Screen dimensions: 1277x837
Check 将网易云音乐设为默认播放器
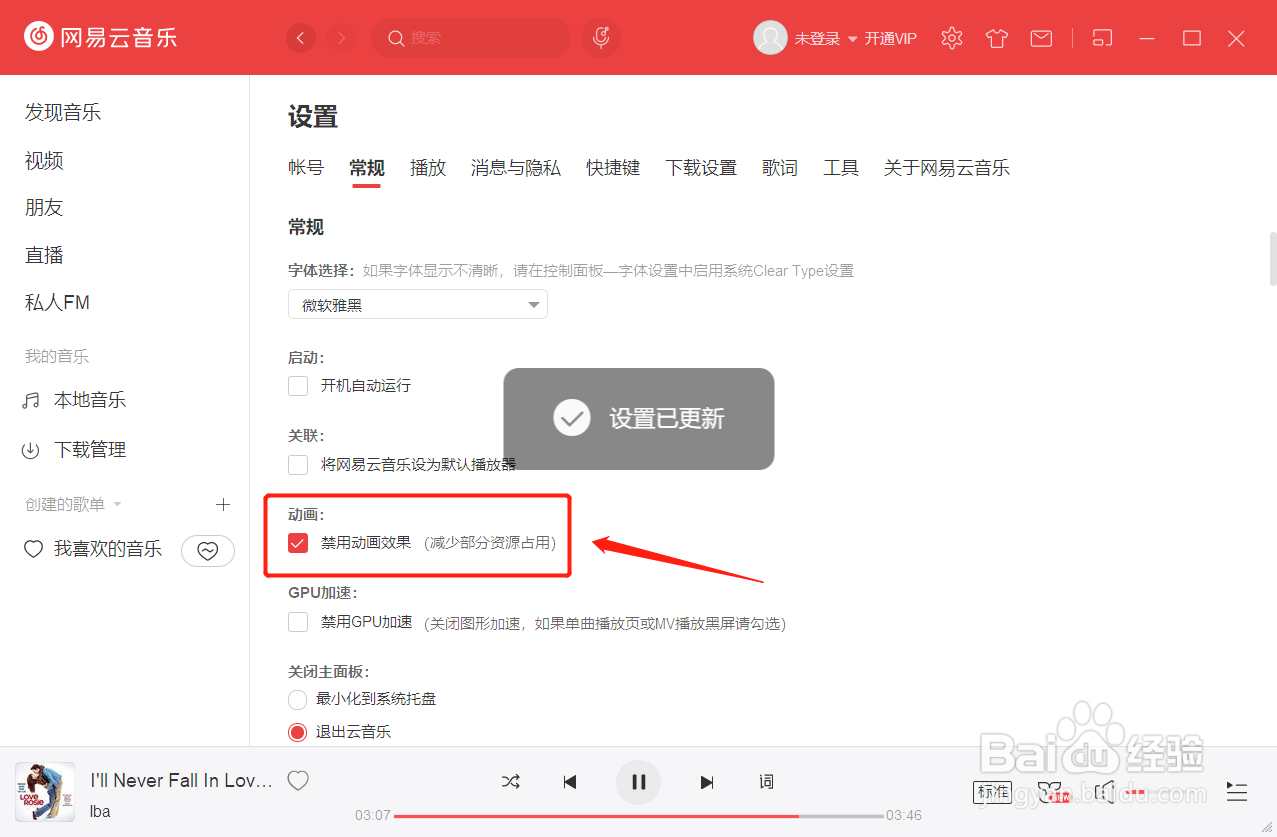pyautogui.click(x=297, y=464)
